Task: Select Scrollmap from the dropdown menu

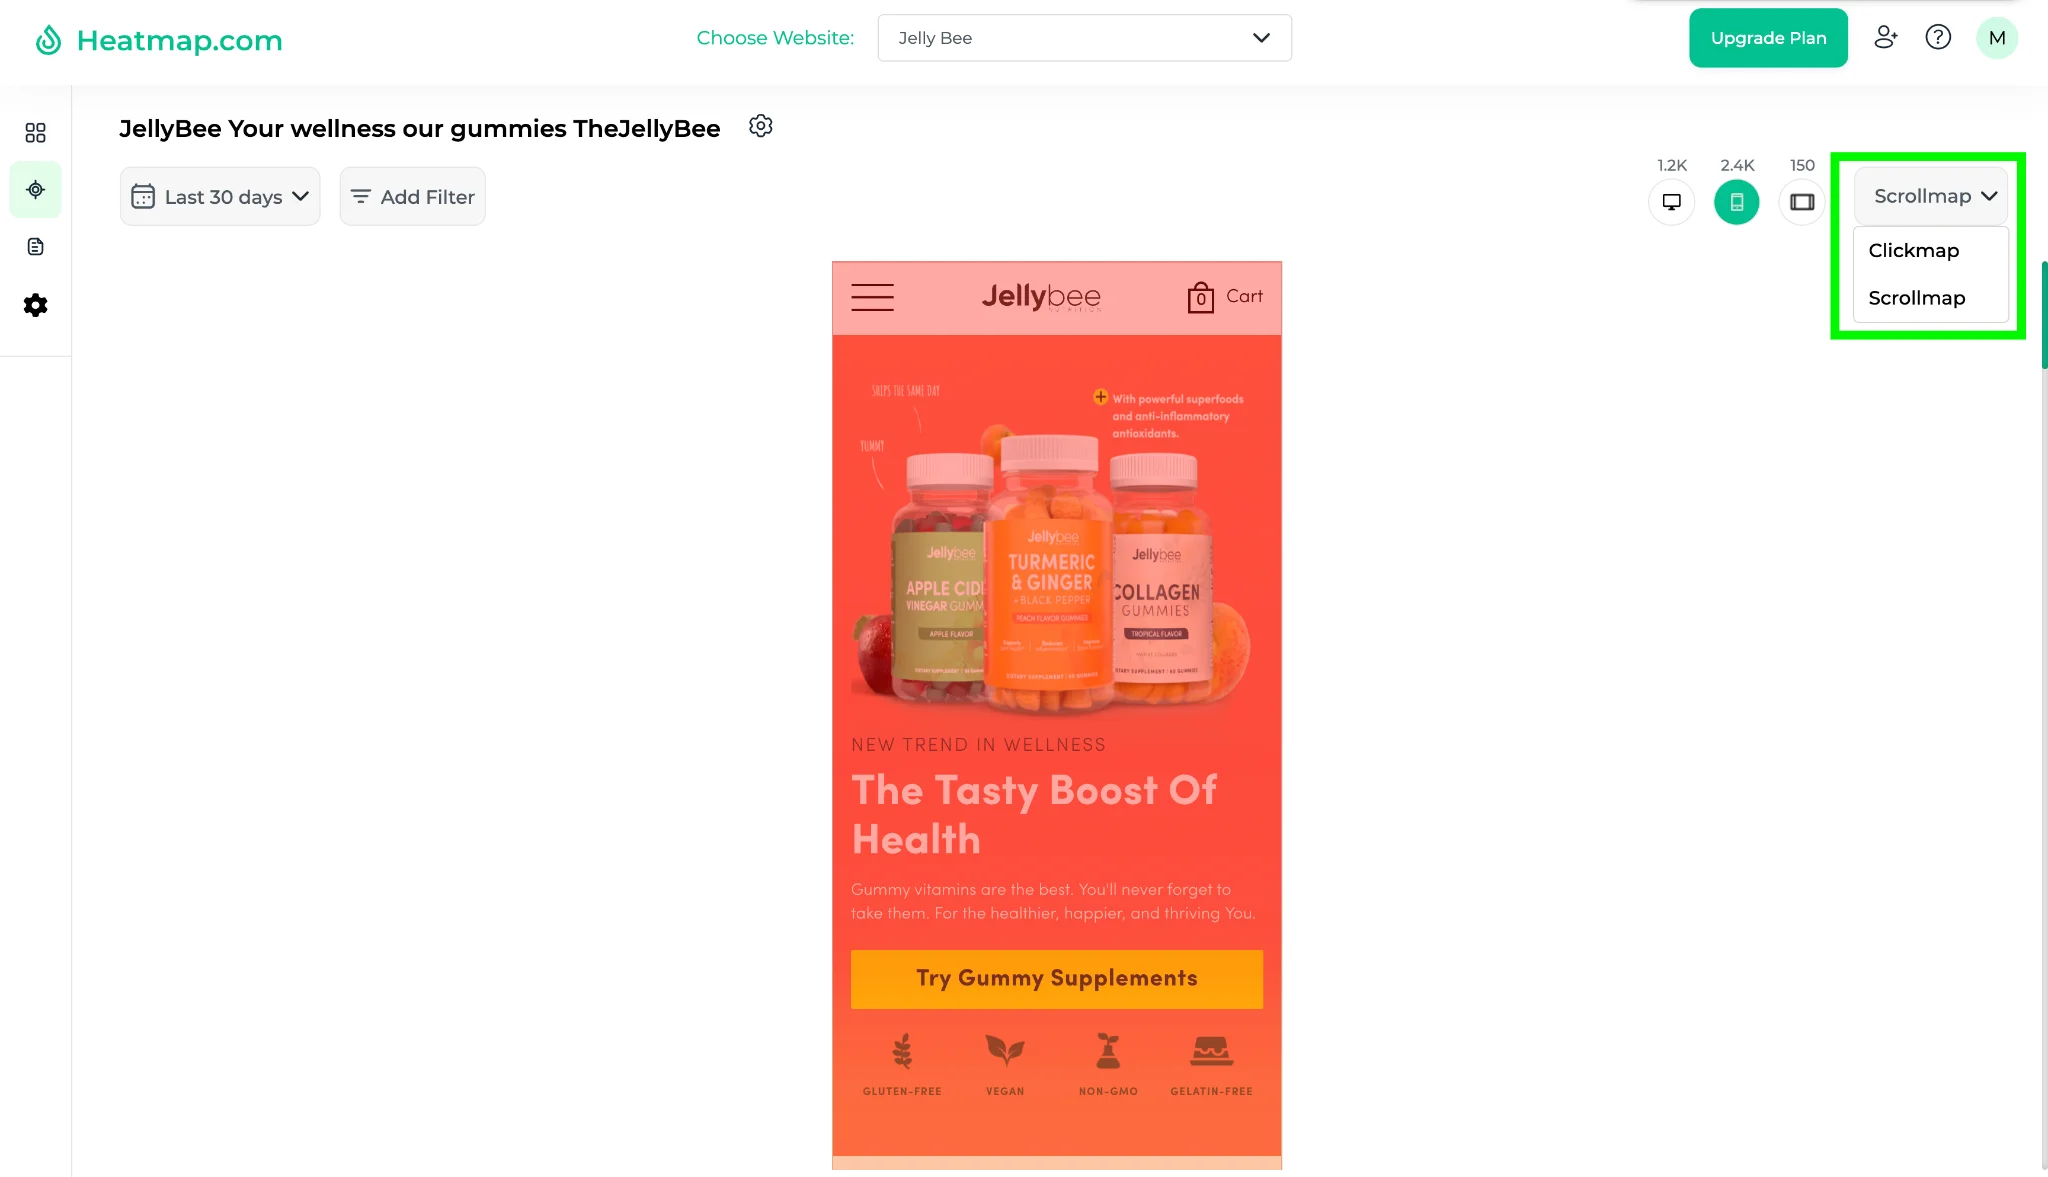Action: 1916,297
